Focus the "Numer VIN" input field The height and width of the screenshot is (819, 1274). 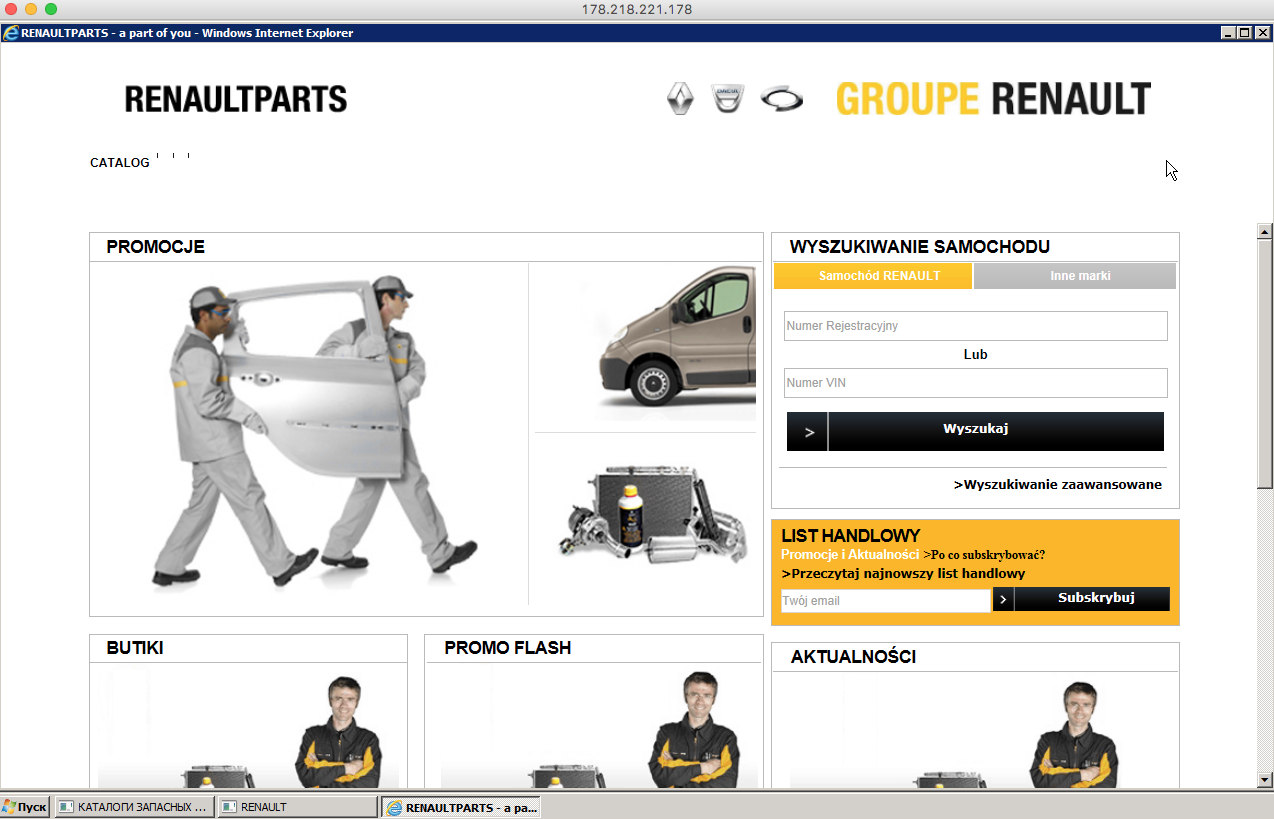coord(975,383)
